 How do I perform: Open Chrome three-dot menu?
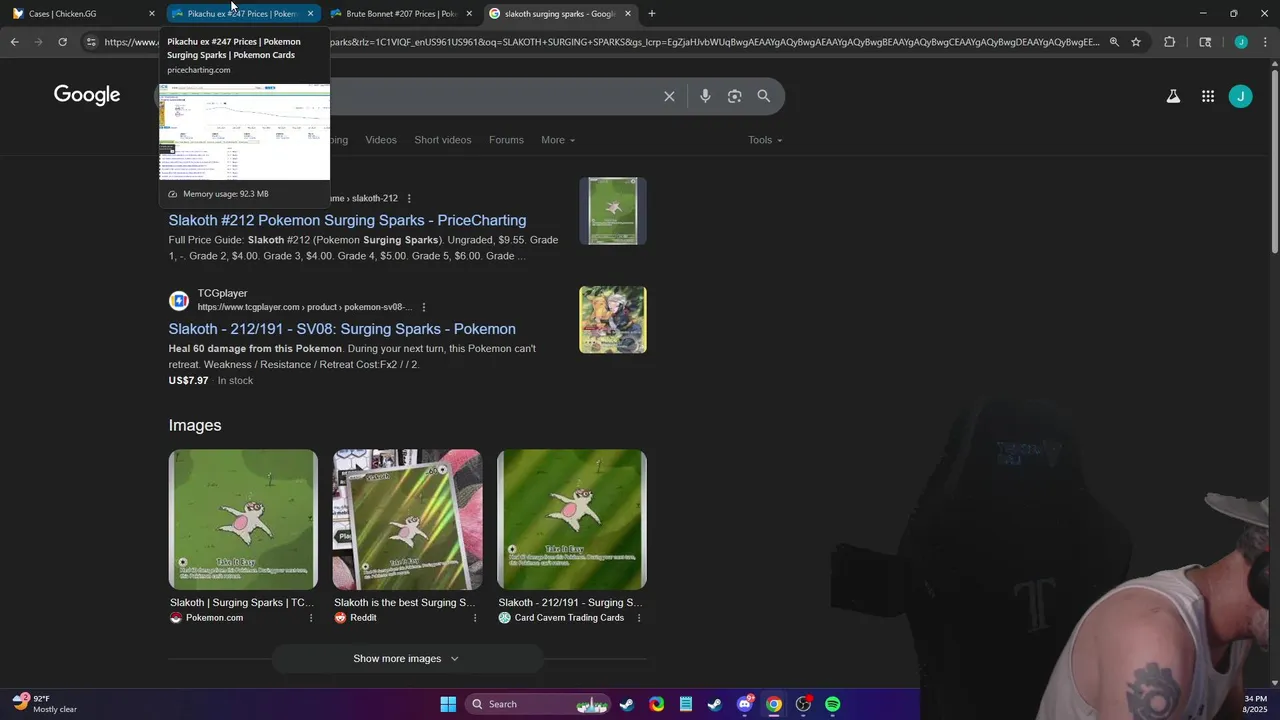pyautogui.click(x=1265, y=42)
